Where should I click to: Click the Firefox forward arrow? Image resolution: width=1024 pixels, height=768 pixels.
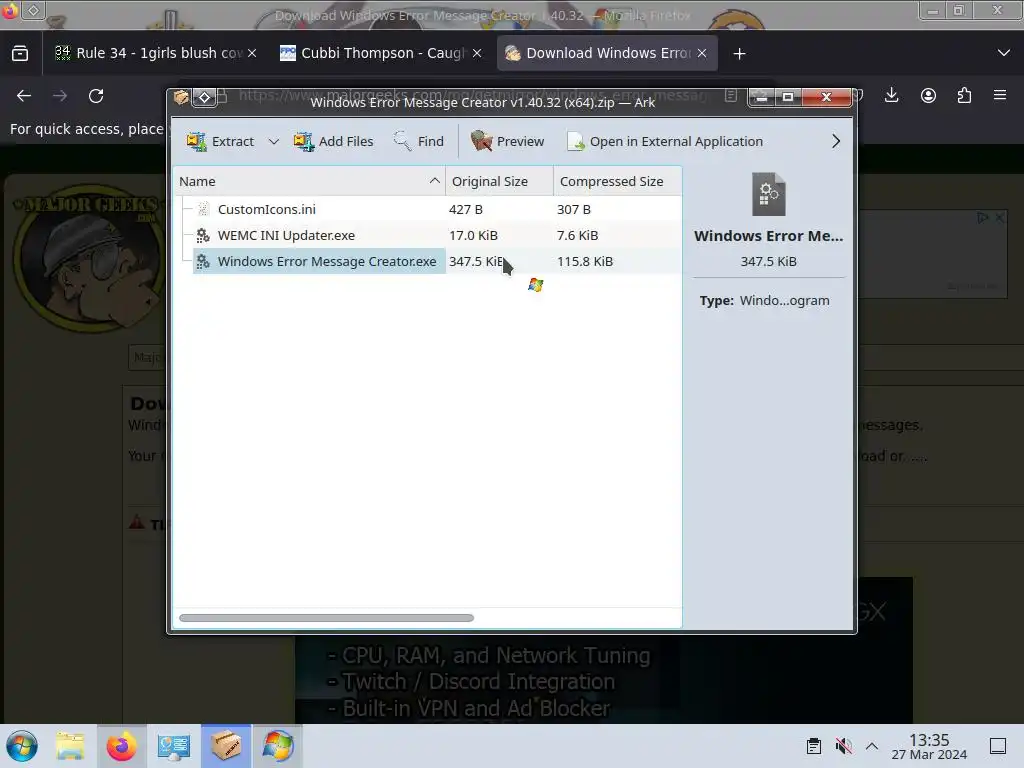60,96
